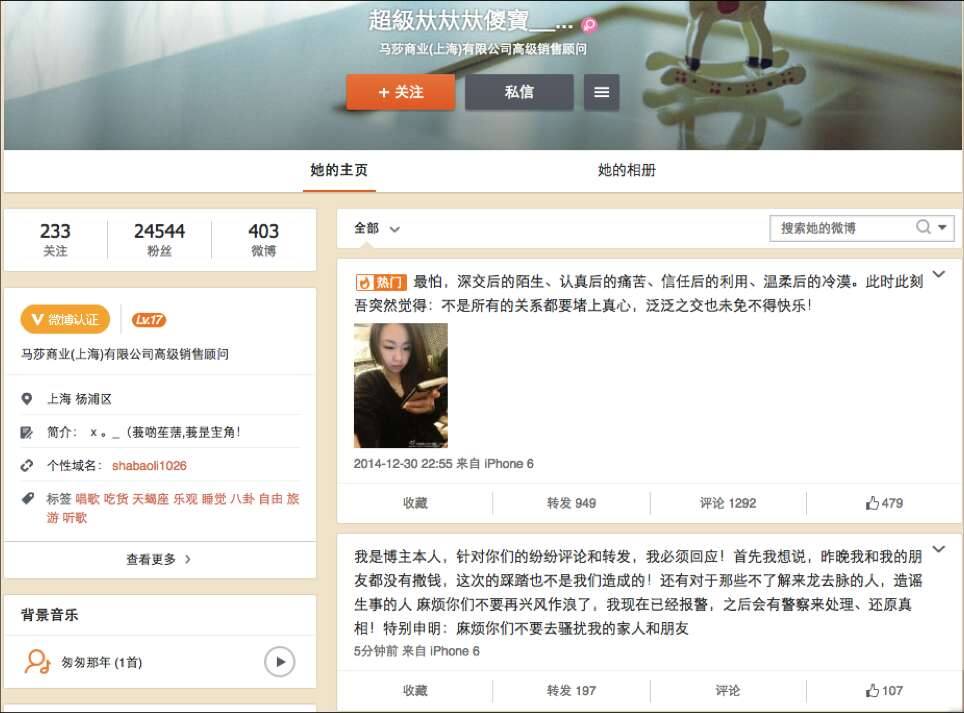Open chevron menu on the 我是博主本人 post
This screenshot has width=964, height=713.
coord(939,549)
